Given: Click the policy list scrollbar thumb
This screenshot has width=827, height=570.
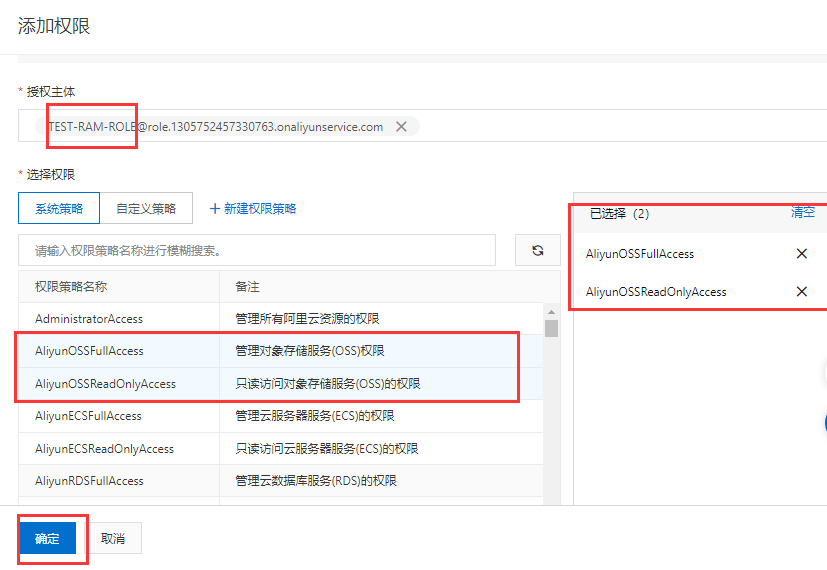Looking at the screenshot, I should click(551, 328).
